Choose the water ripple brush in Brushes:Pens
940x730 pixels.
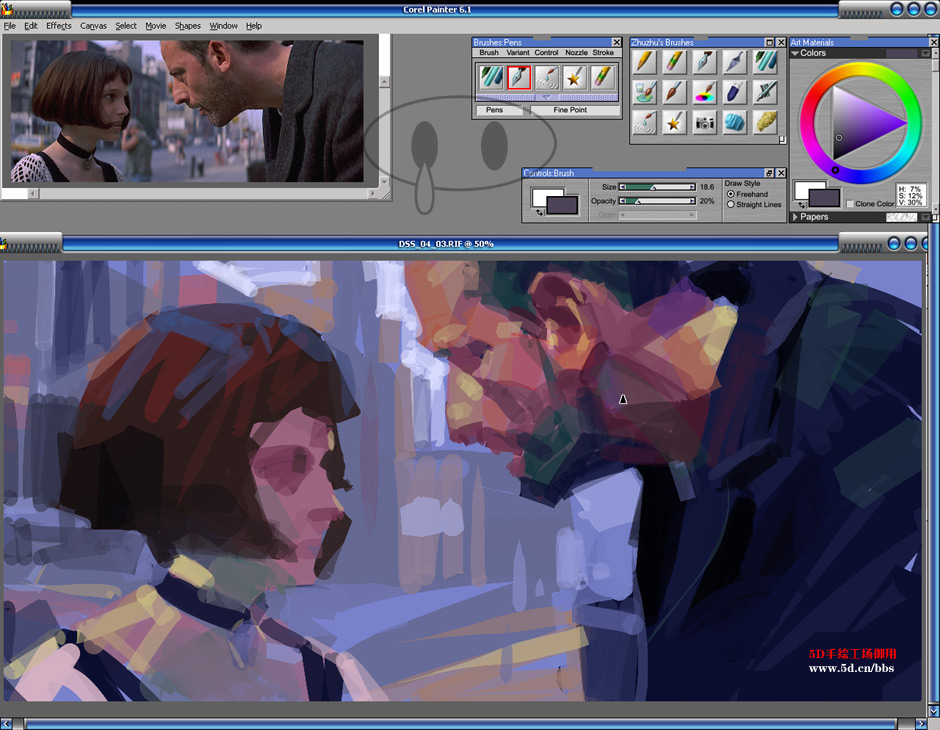click(x=547, y=77)
